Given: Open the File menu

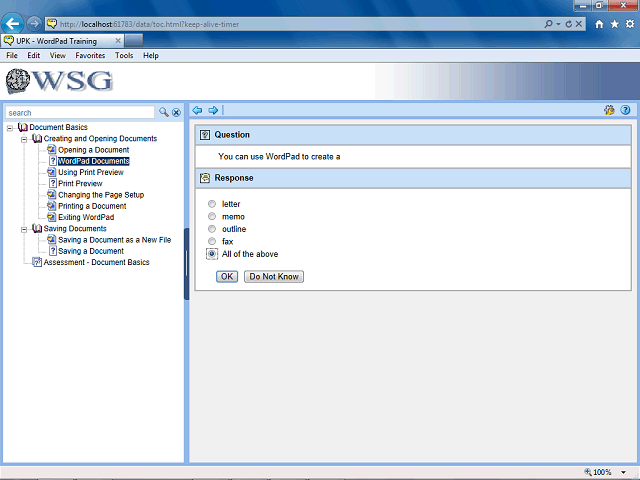Looking at the screenshot, I should click(12, 56).
